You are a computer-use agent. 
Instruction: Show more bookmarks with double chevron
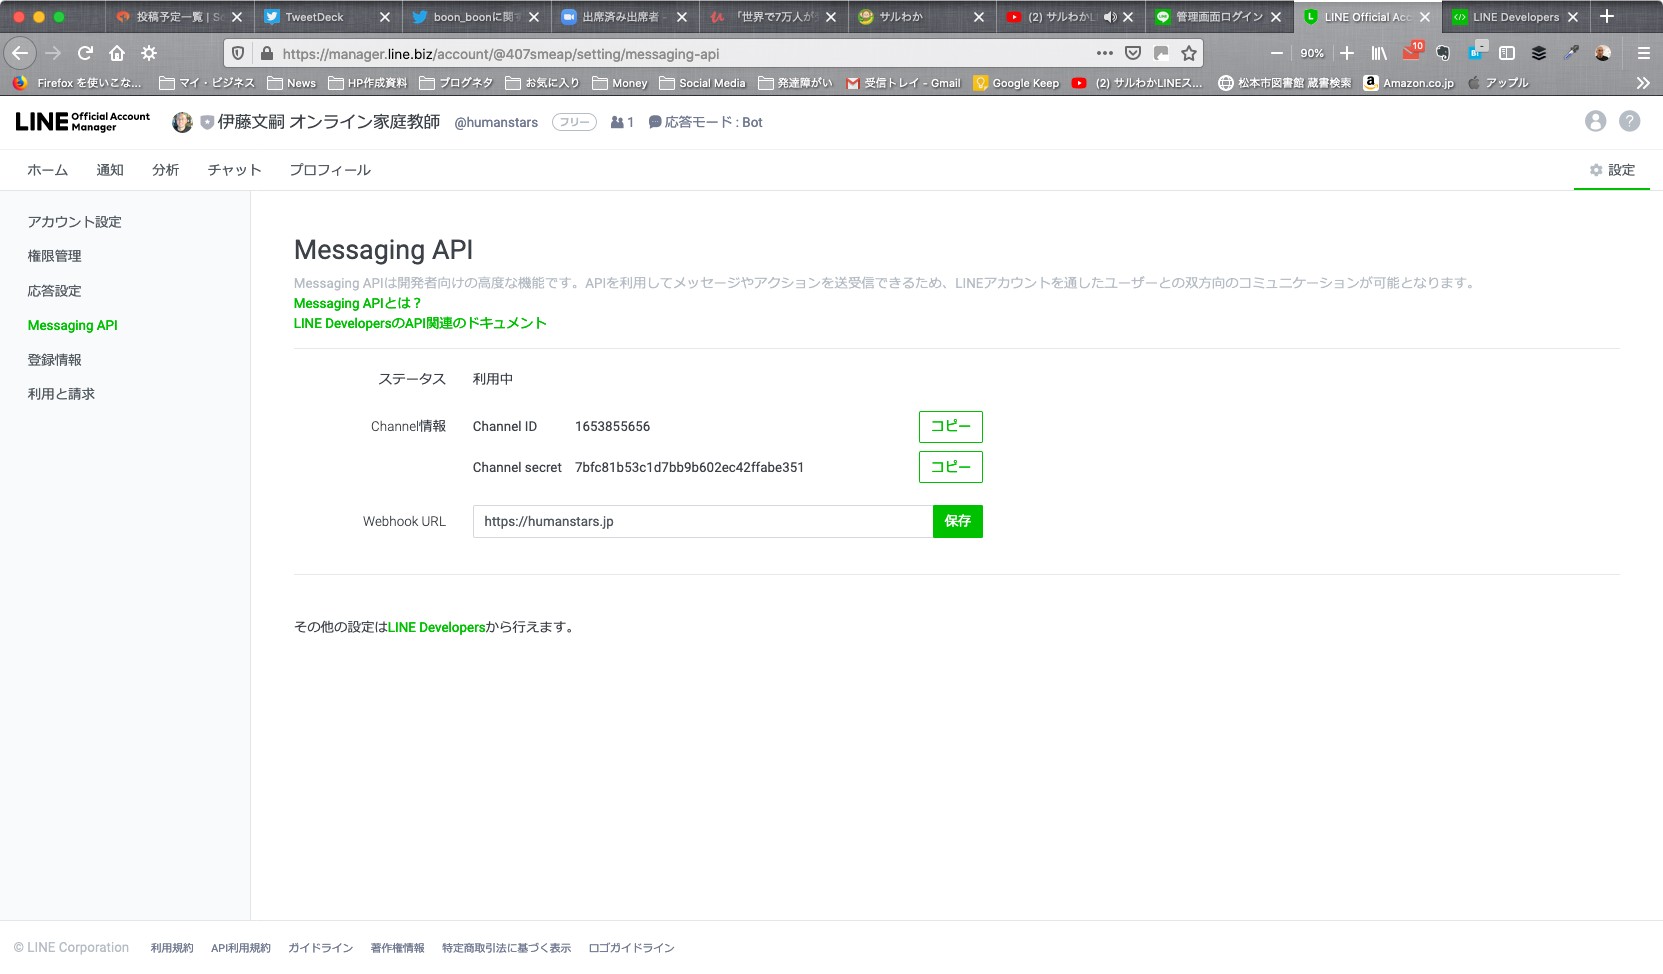(1643, 83)
